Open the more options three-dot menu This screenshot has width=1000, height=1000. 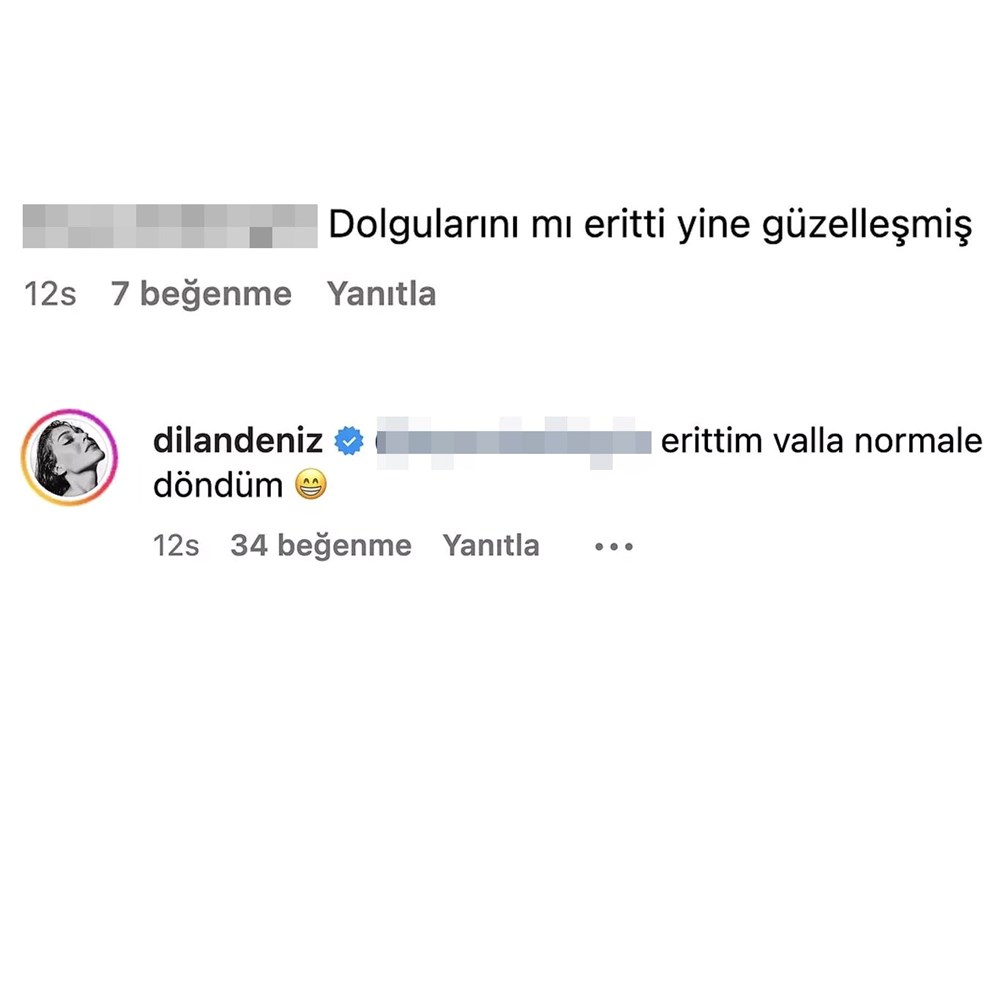click(614, 547)
